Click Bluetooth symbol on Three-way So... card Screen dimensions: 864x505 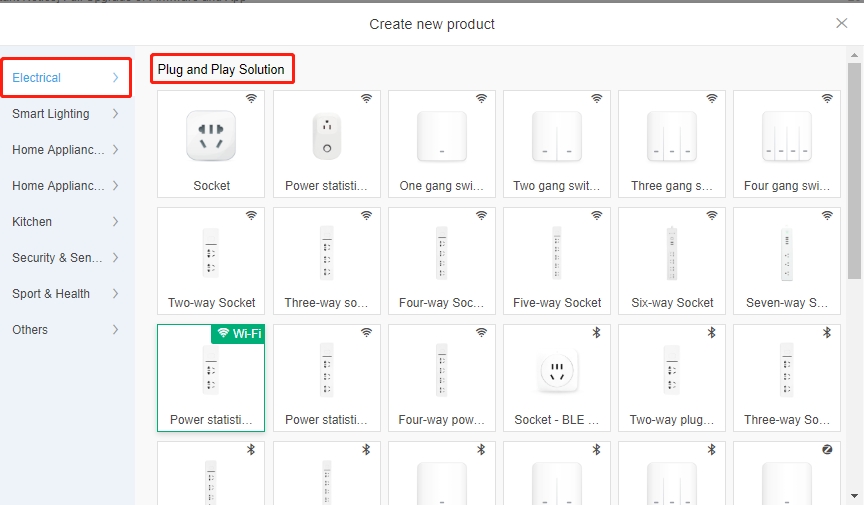point(827,332)
